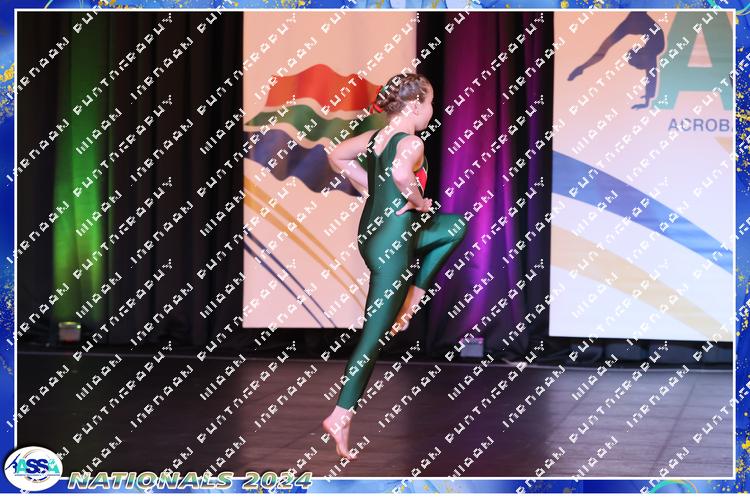Click the "ACROBA" text on the banner
Screen dimensions: 750x500
[x=700, y=125]
